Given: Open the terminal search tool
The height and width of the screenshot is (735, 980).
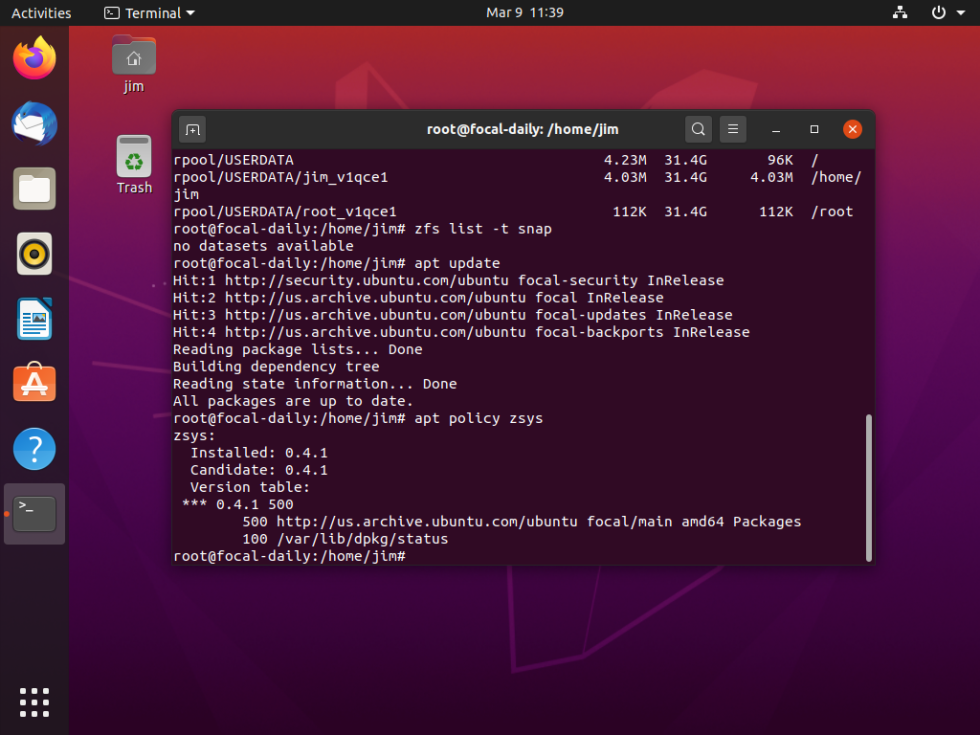Looking at the screenshot, I should (x=698, y=129).
